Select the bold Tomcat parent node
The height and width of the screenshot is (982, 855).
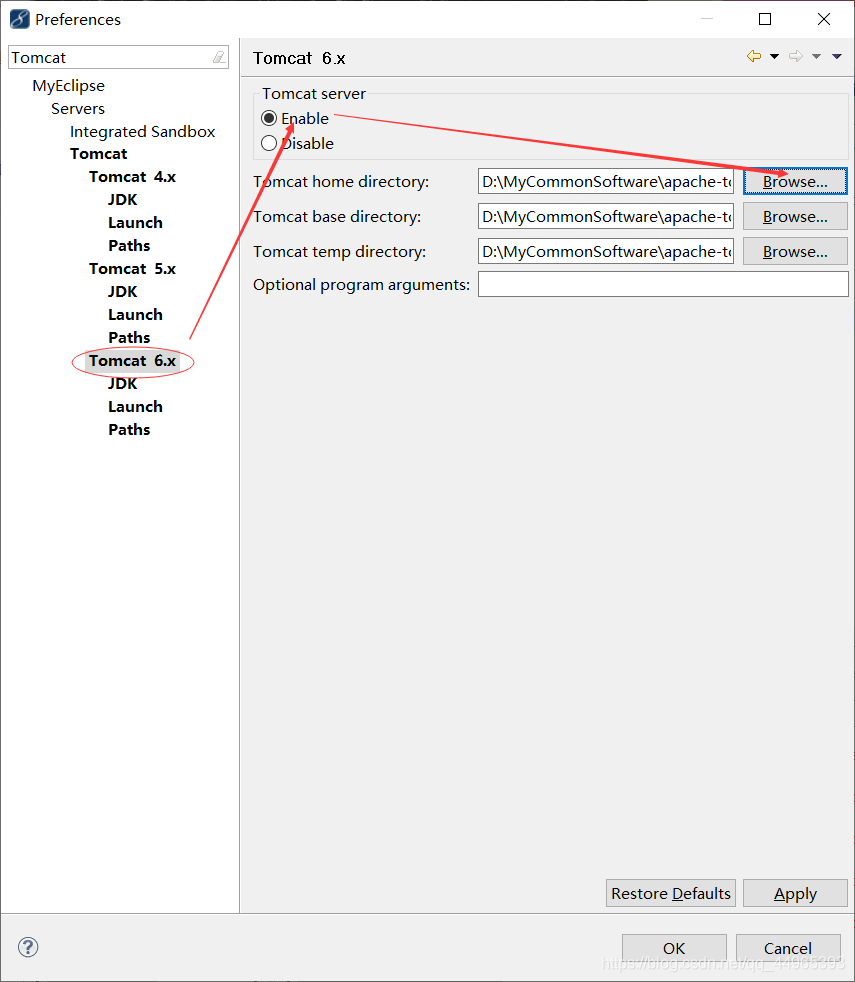tap(98, 154)
